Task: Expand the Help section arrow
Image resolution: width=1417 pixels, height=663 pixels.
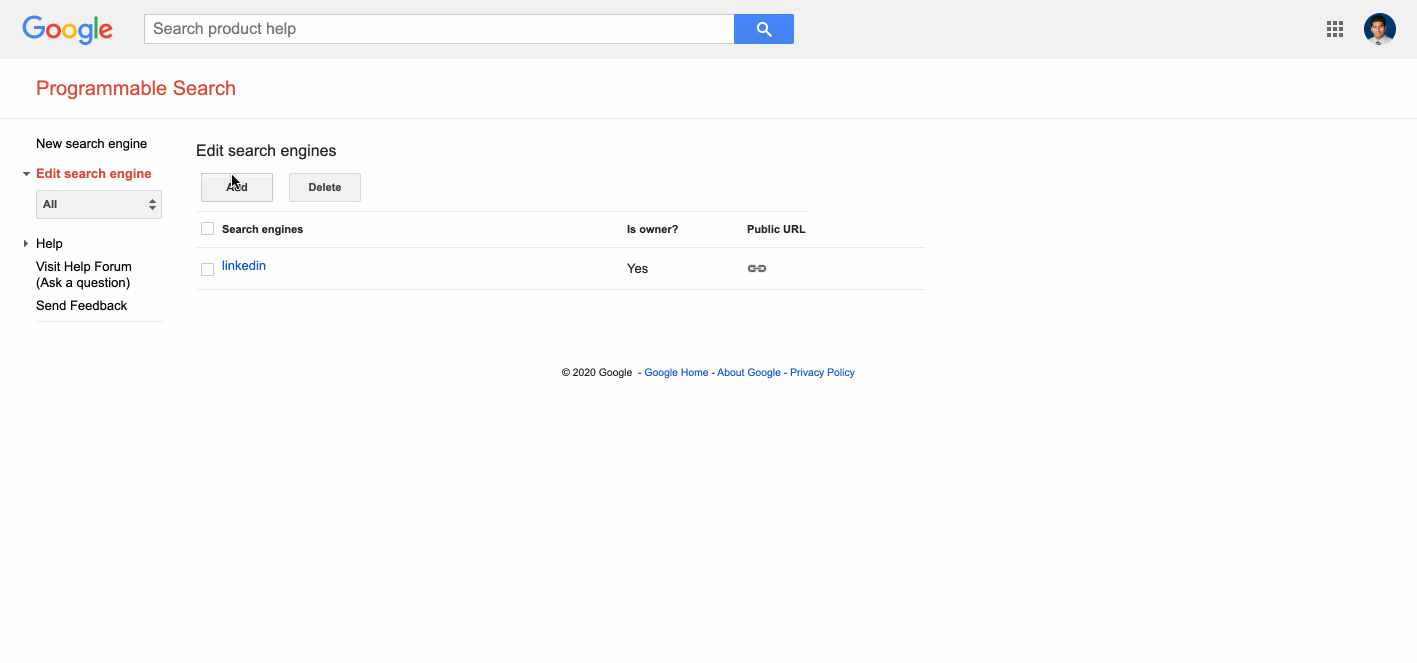Action: (x=26, y=244)
